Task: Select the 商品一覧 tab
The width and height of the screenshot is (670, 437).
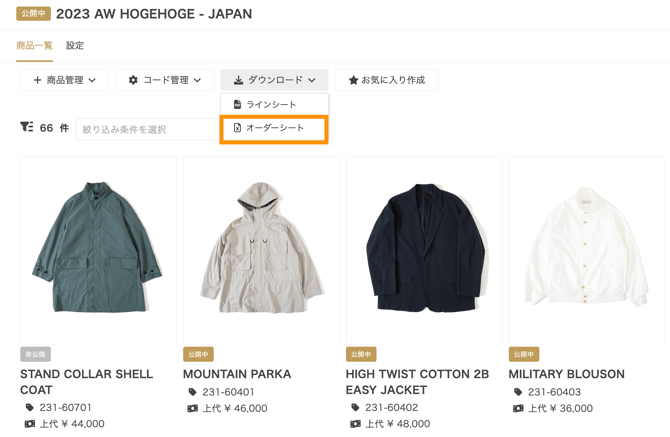Action: click(35, 45)
